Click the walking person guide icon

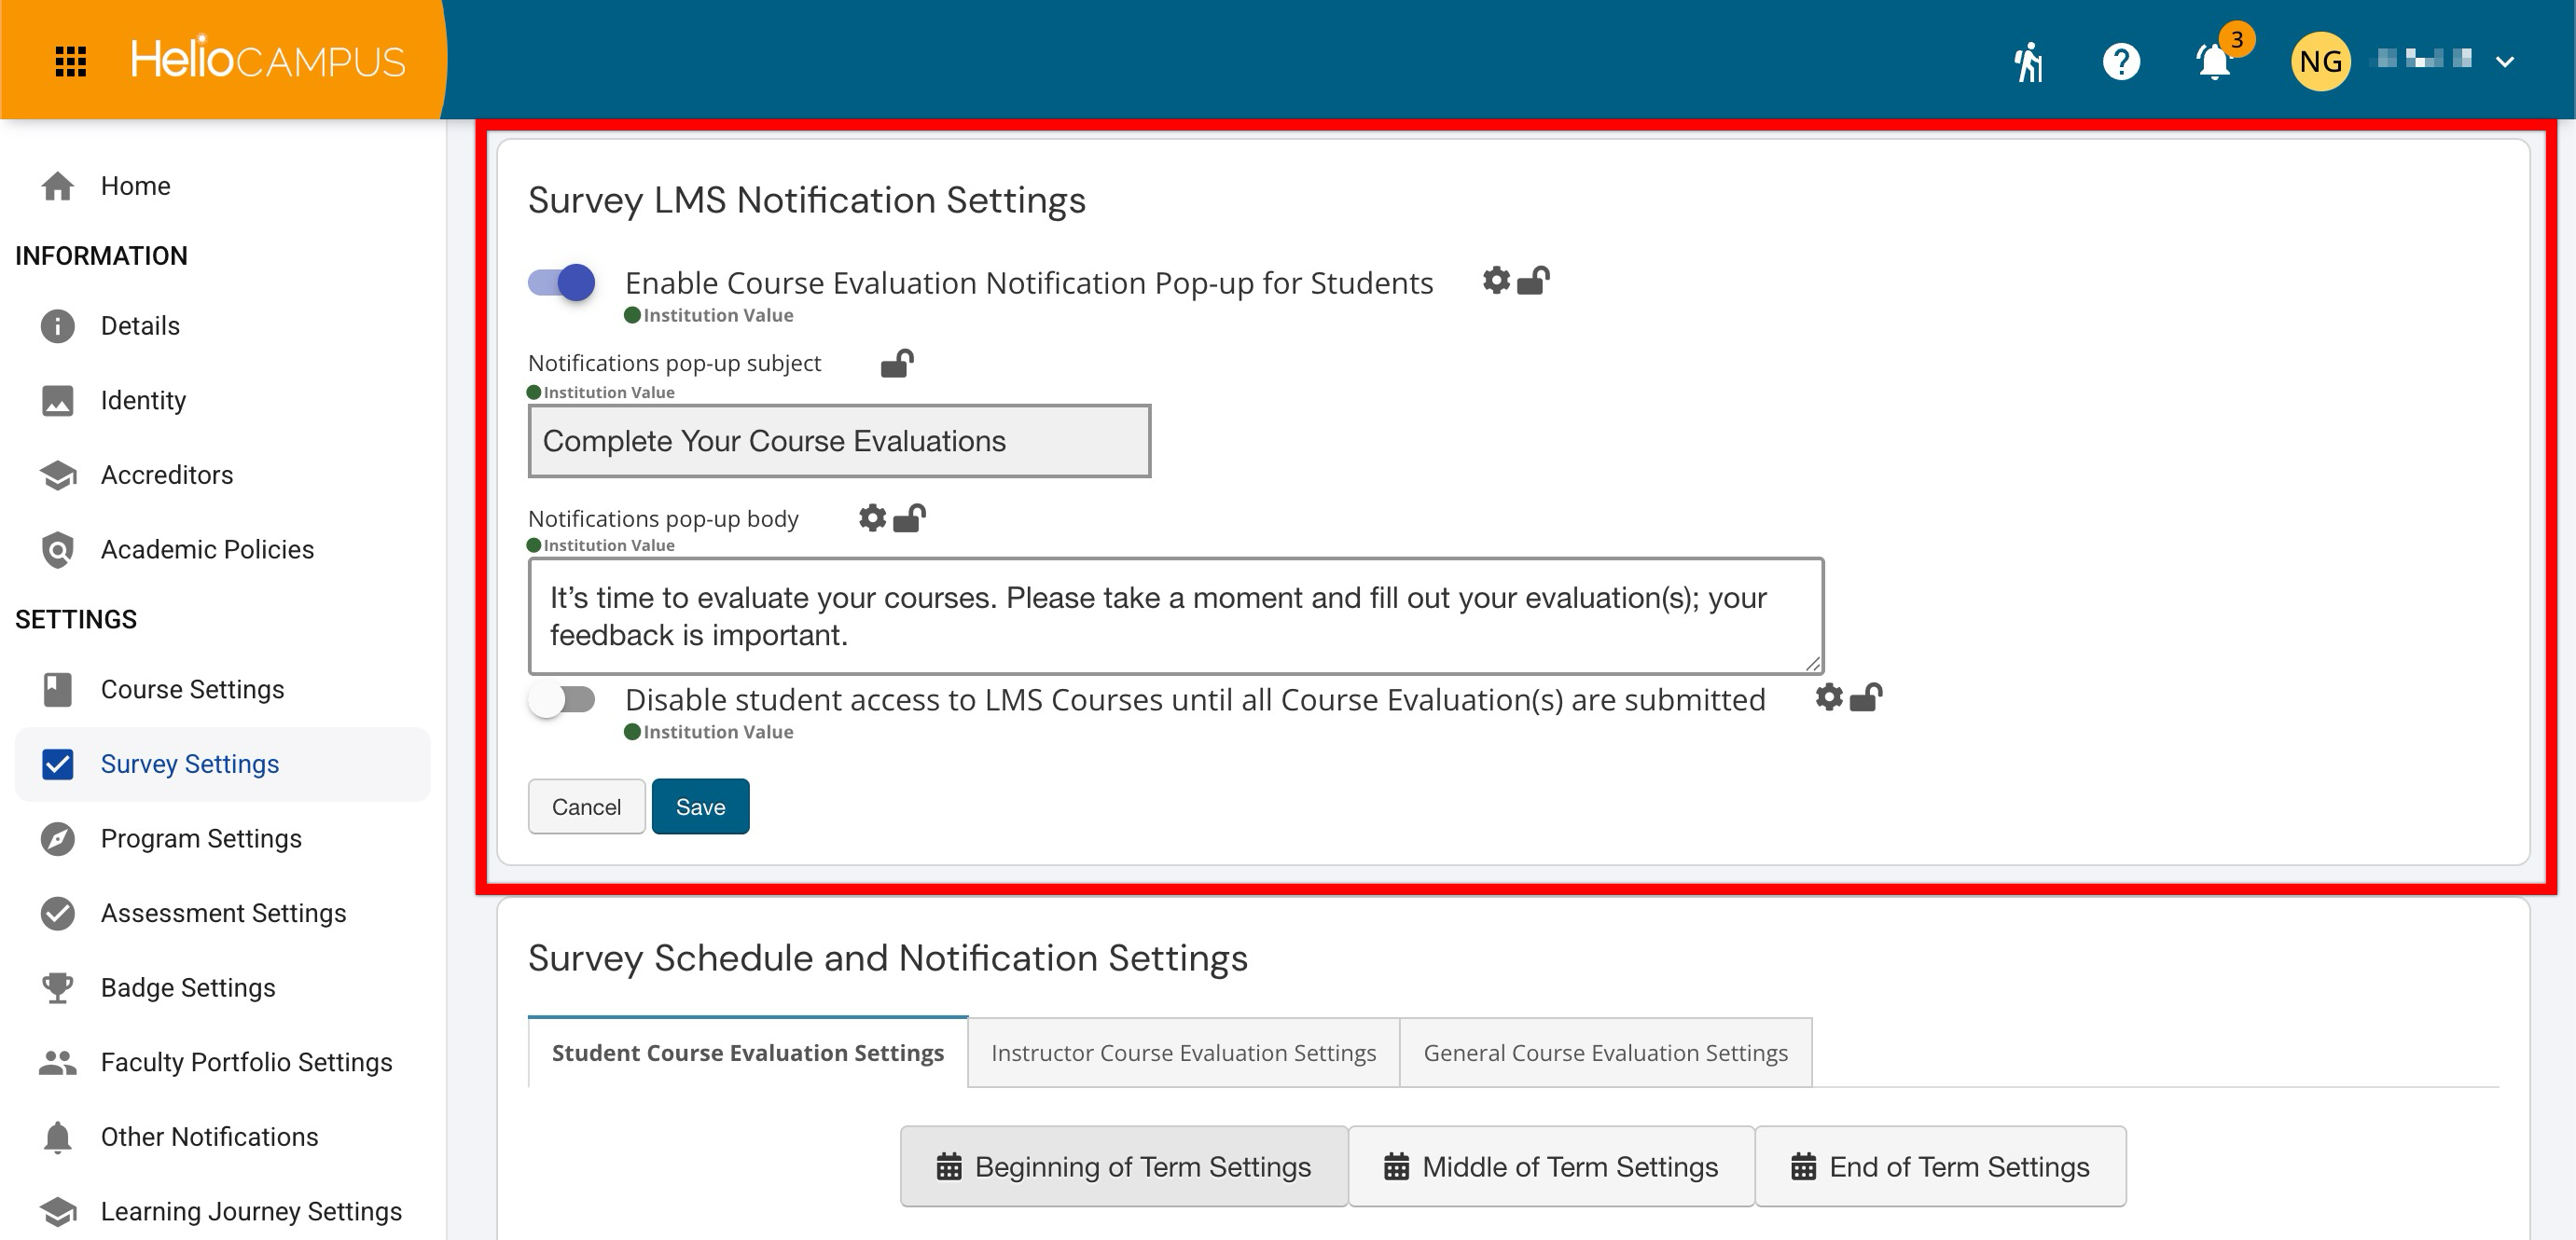pyautogui.click(x=2028, y=61)
